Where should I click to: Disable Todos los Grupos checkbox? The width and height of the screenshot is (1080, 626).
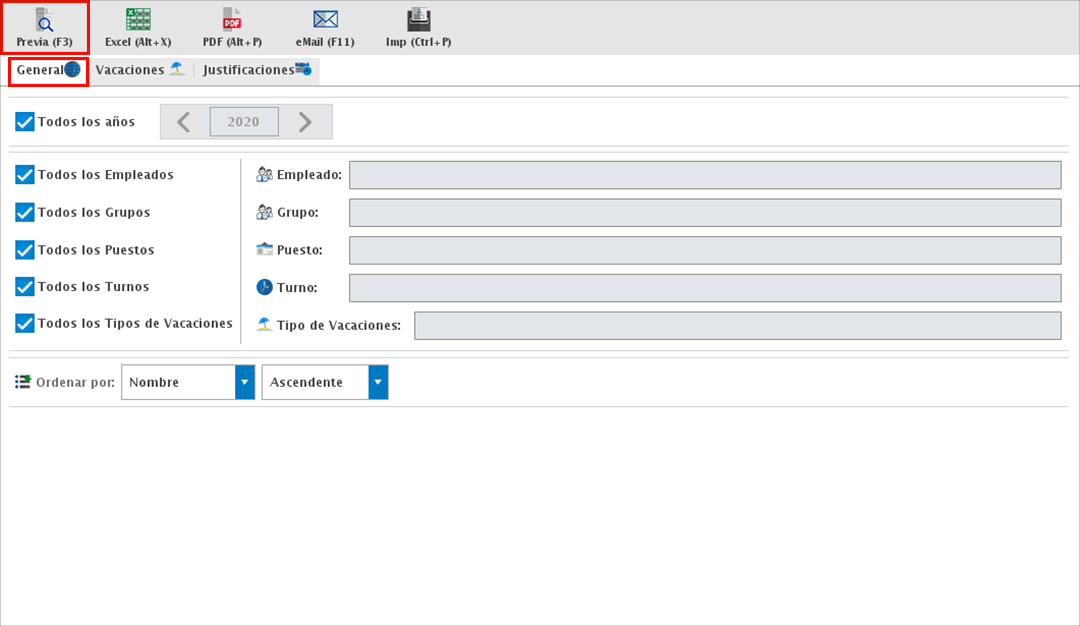tap(25, 213)
